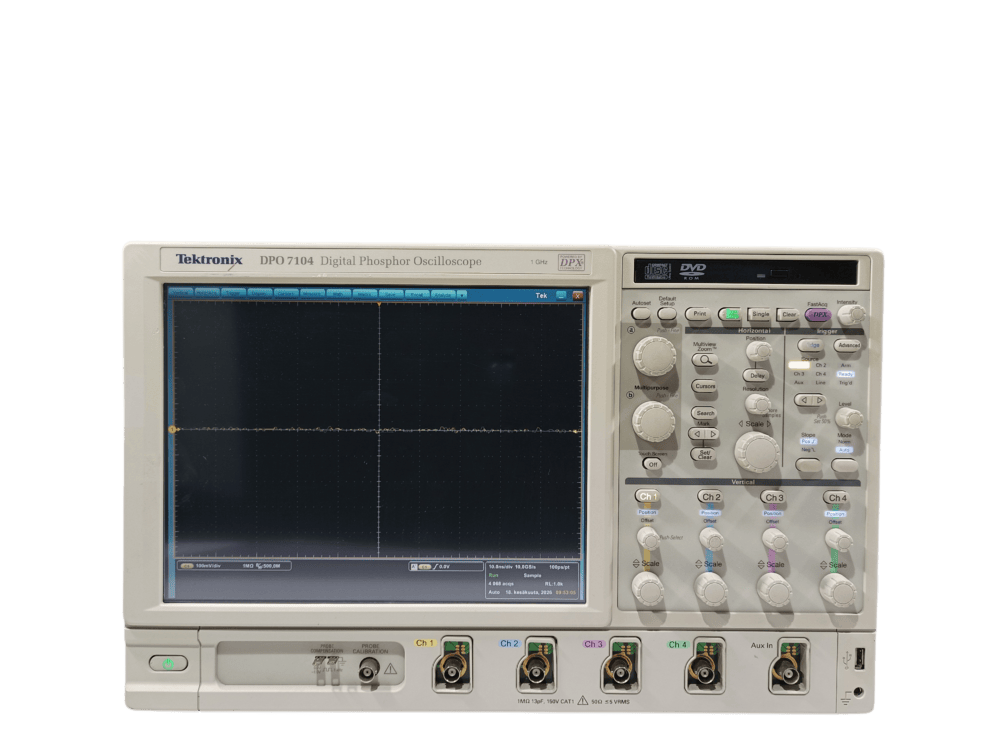Expand the menu bar dropdown arrow
This screenshot has width=1000, height=748.
tap(462, 295)
